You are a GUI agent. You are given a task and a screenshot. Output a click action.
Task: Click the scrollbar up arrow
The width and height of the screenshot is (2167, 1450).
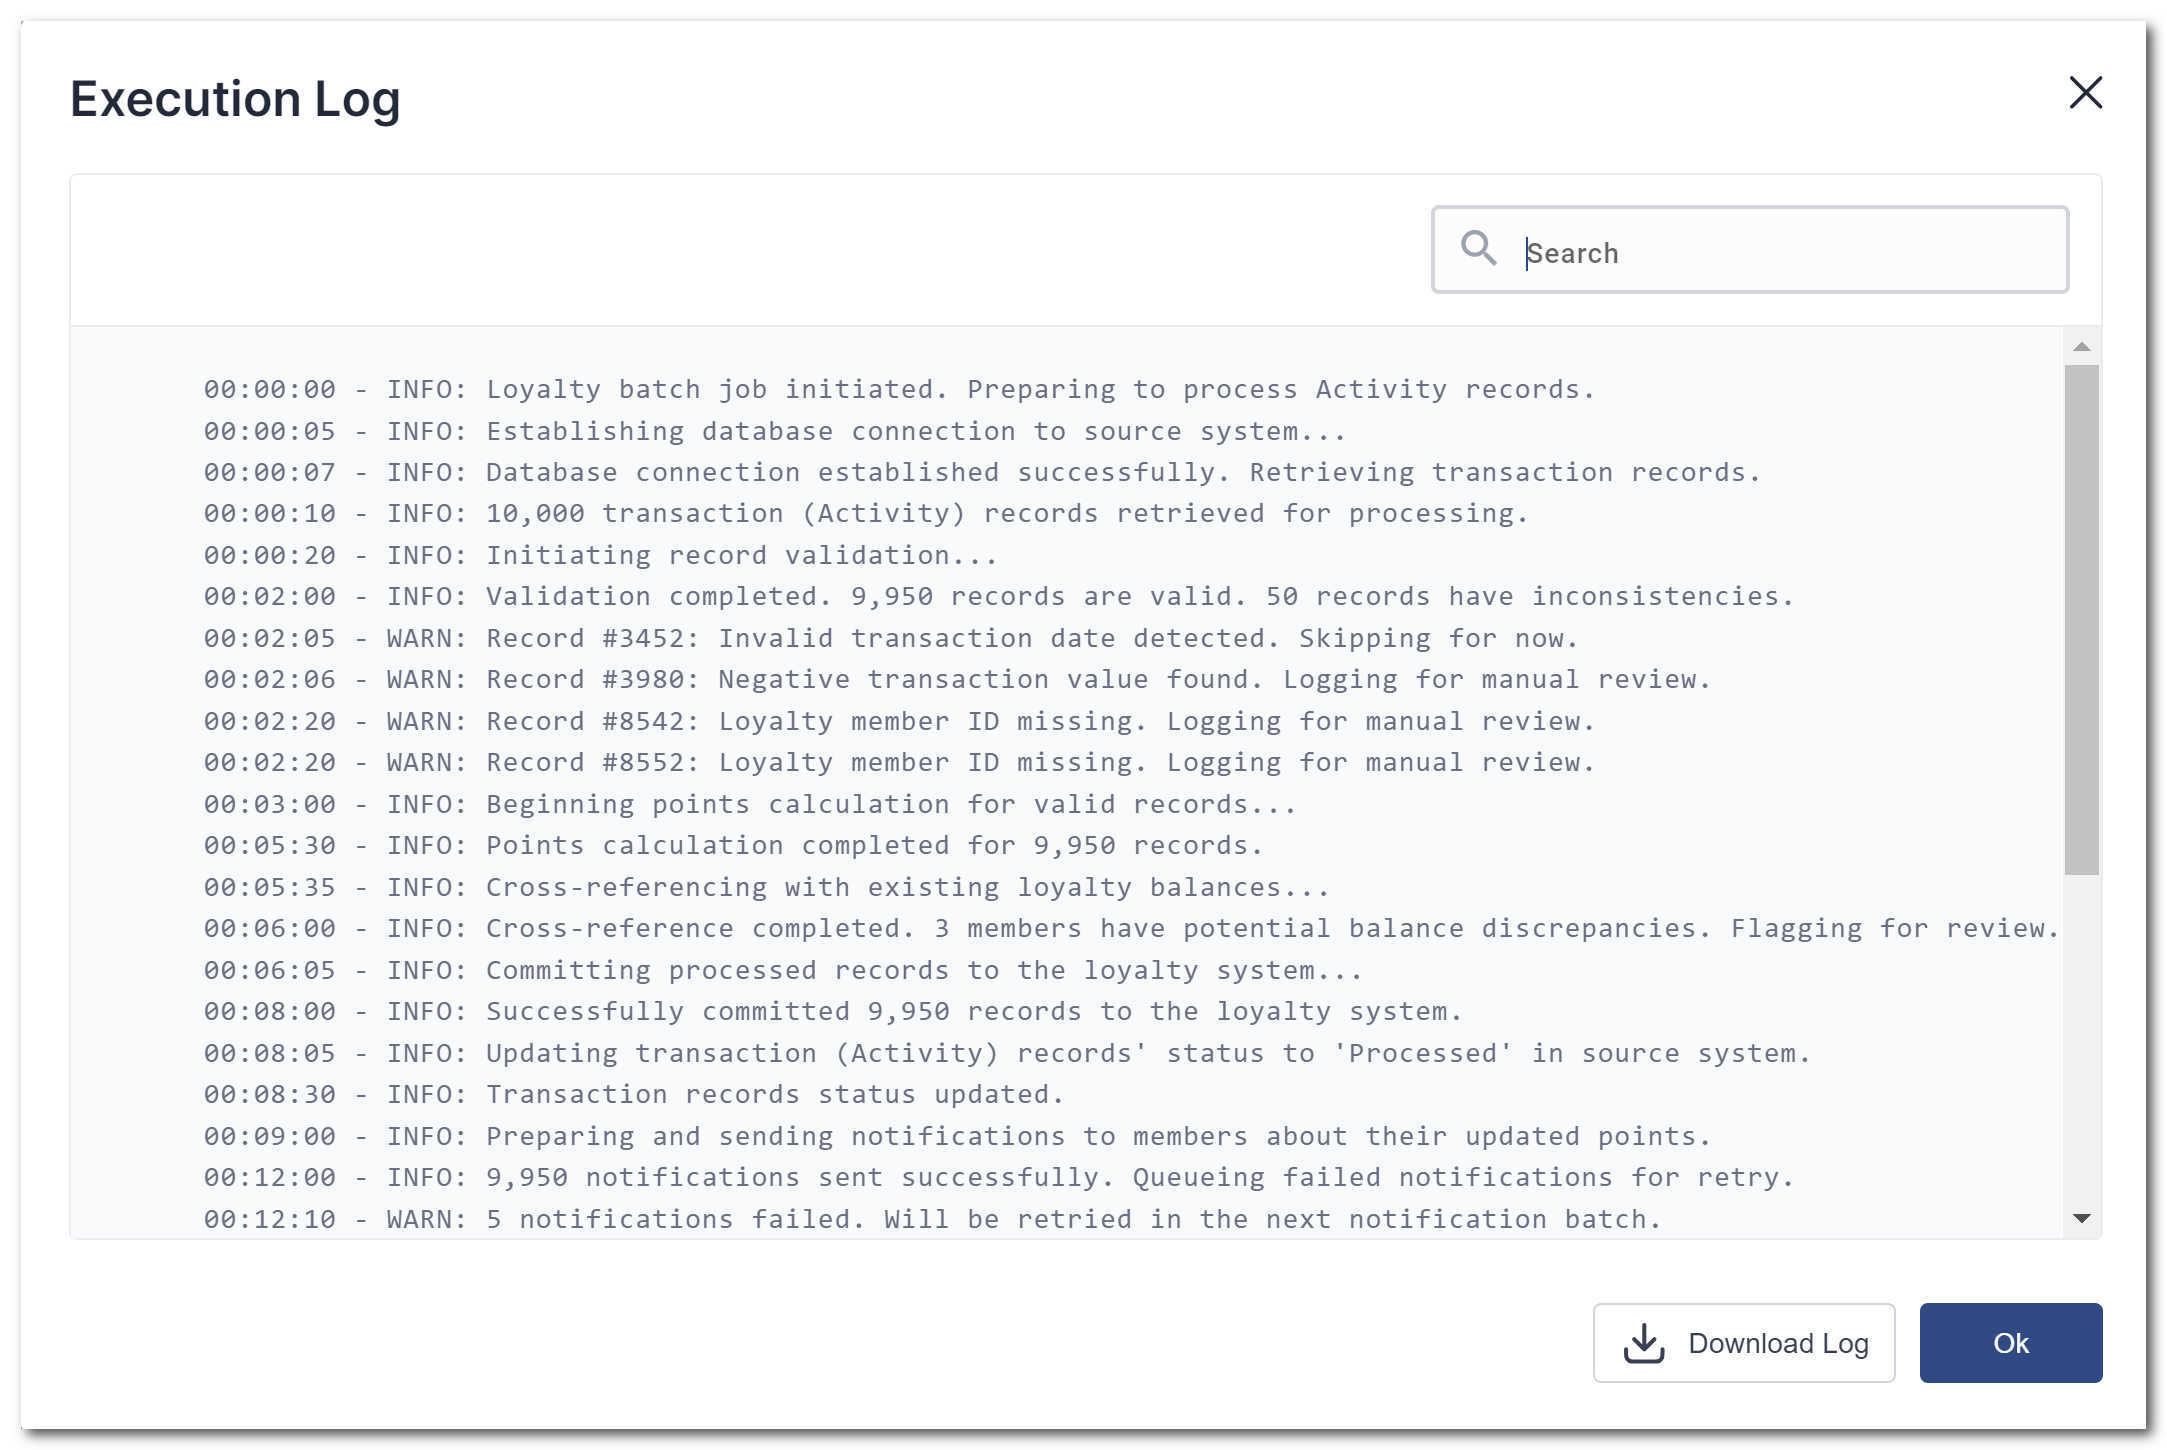pos(2081,347)
